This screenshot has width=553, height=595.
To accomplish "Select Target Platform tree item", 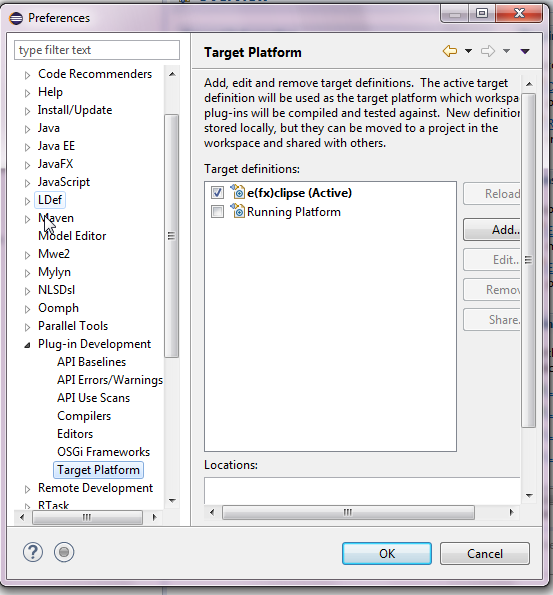I will (98, 470).
